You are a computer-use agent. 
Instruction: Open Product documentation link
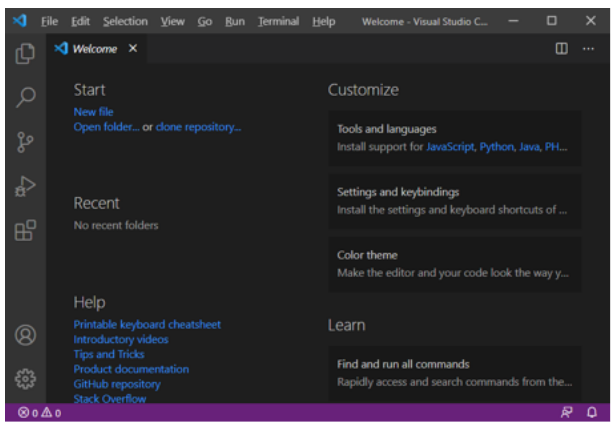[x=131, y=369]
